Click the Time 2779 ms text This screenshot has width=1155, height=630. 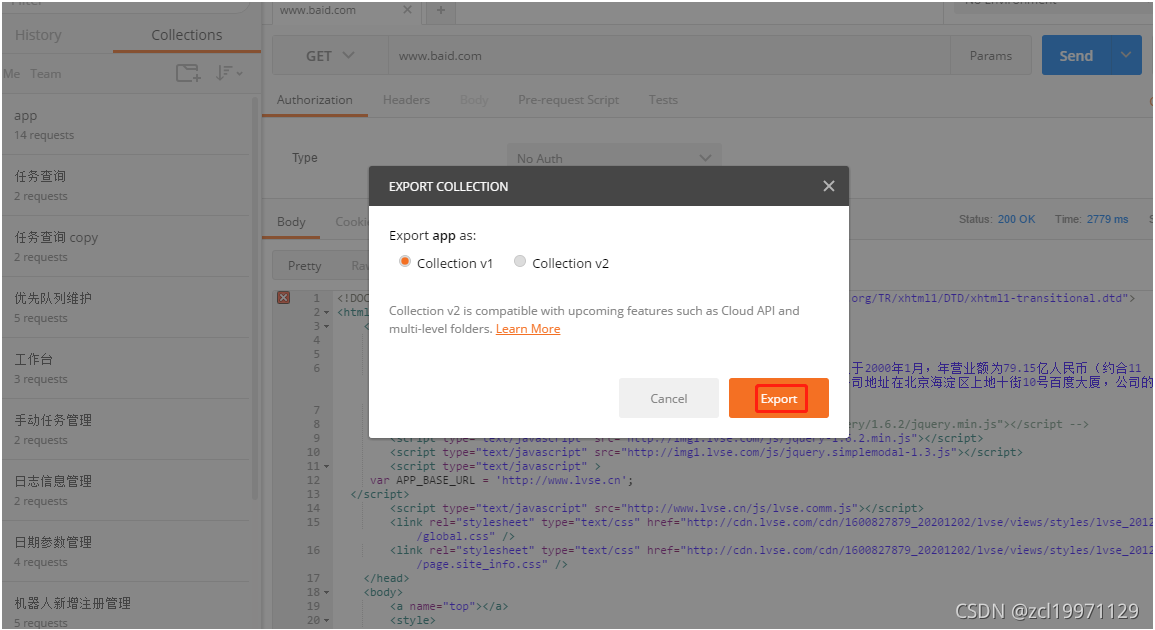click(1091, 220)
